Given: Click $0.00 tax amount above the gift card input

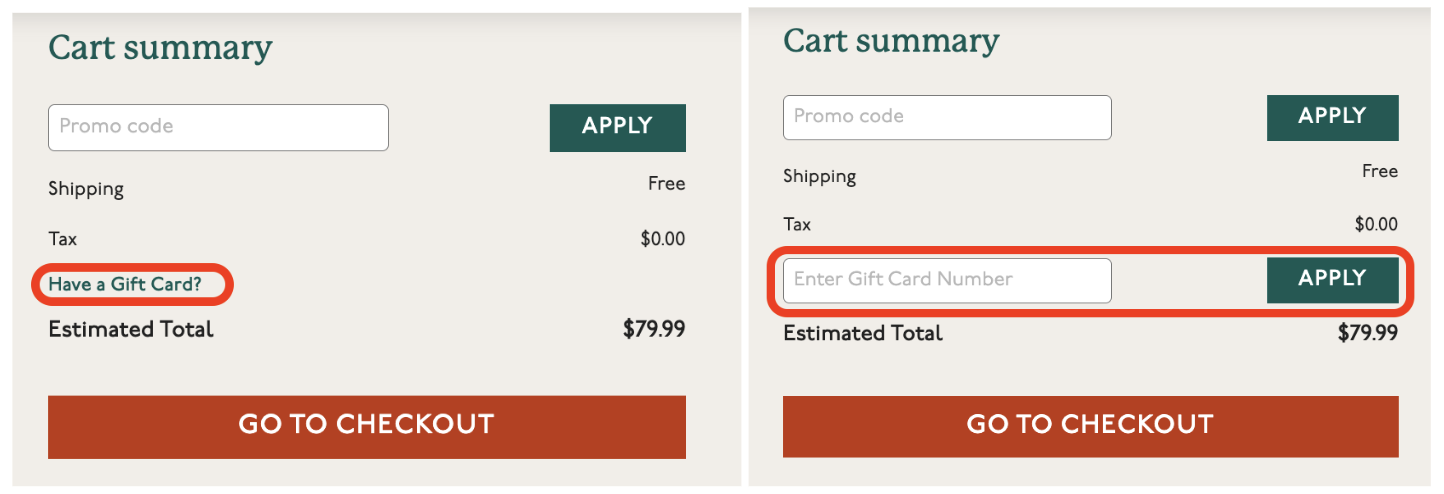Looking at the screenshot, I should [1376, 225].
